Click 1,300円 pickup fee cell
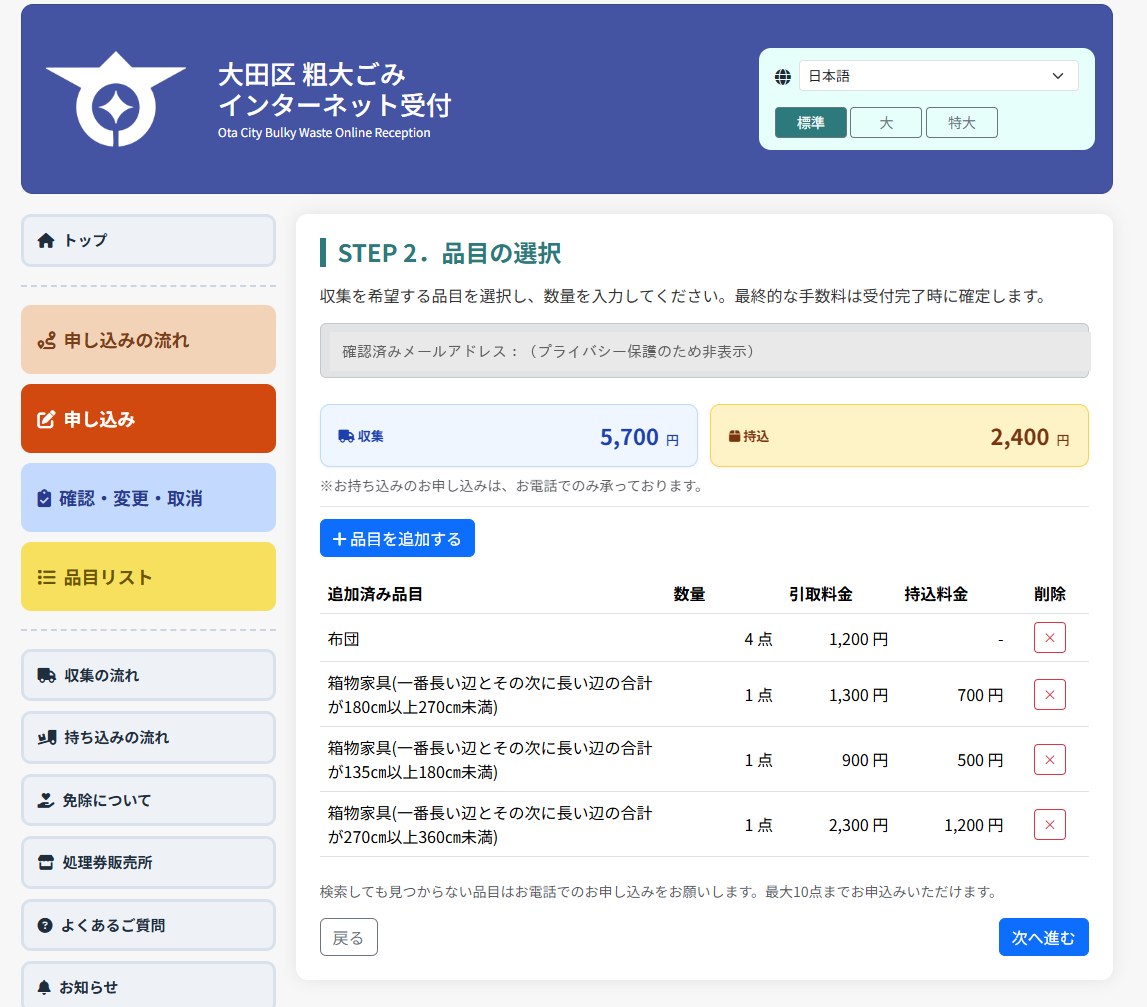This screenshot has width=1147, height=1007. point(859,695)
